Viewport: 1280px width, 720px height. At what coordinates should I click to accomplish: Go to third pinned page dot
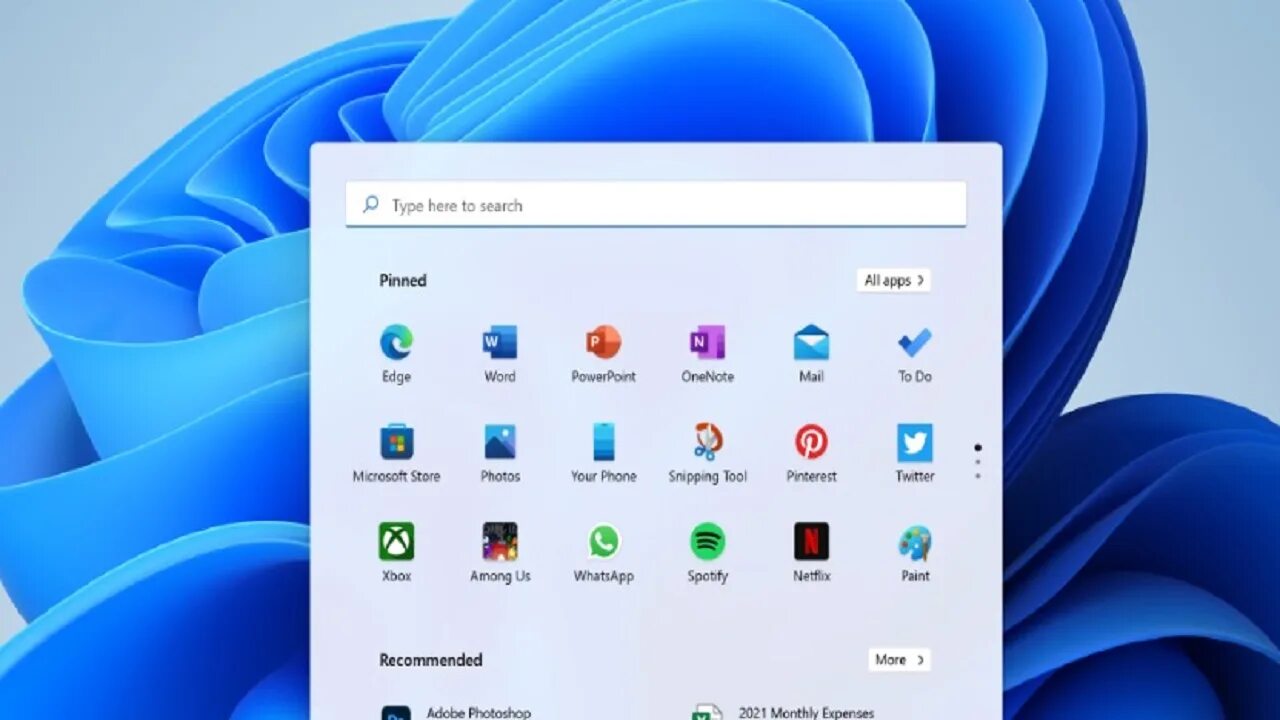pyautogui.click(x=977, y=476)
